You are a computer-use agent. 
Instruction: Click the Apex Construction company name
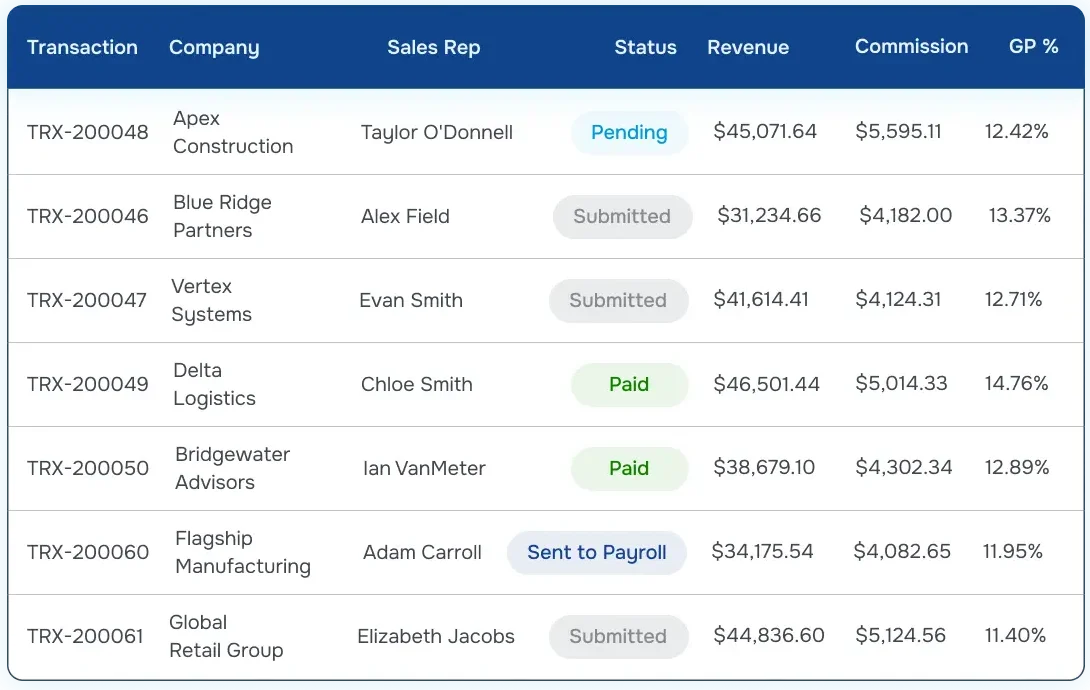click(x=233, y=132)
